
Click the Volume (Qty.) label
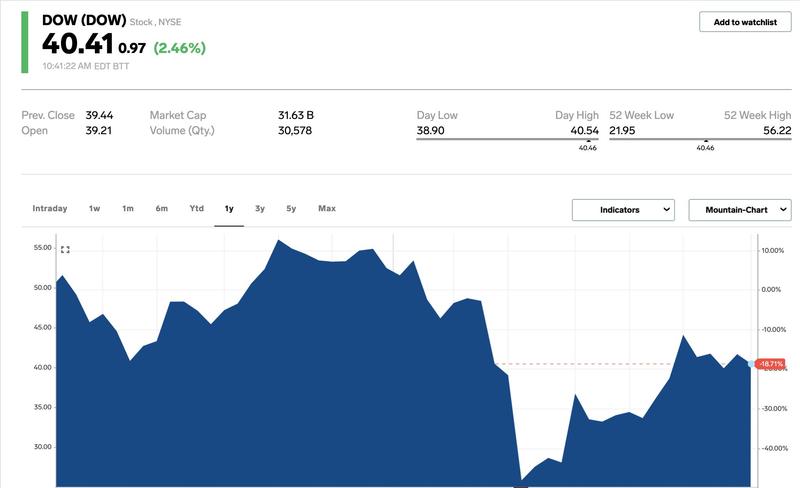pos(182,131)
